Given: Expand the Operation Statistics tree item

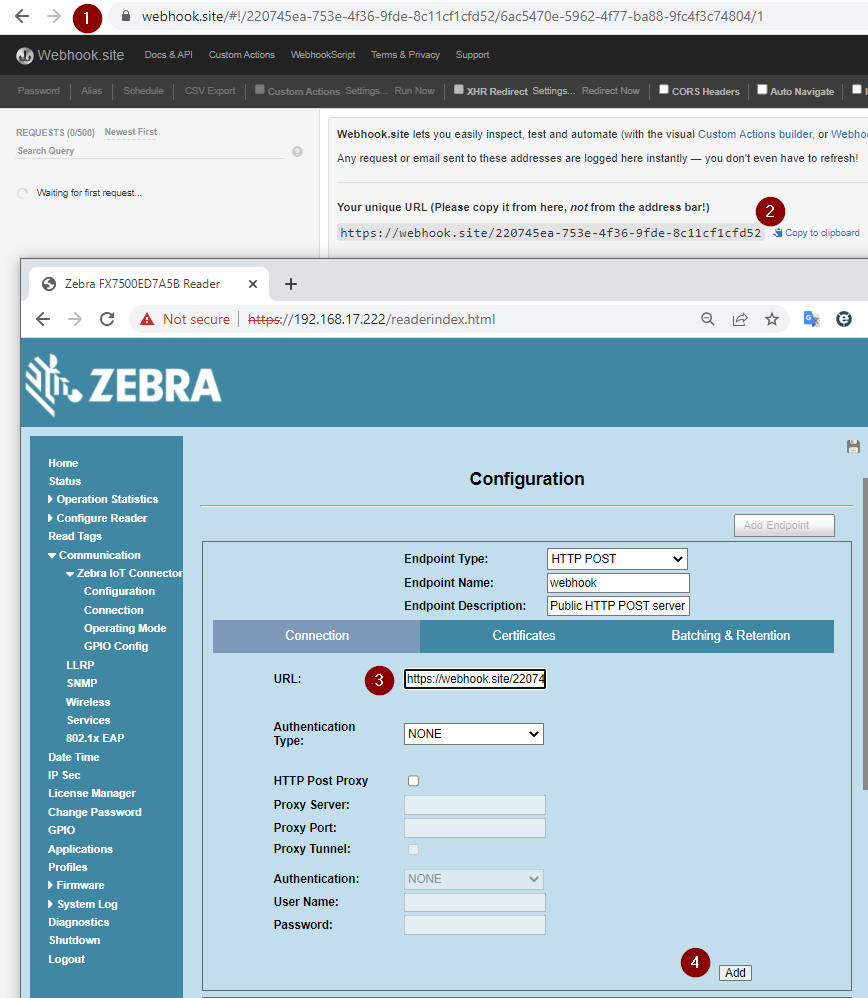Looking at the screenshot, I should tap(106, 499).
